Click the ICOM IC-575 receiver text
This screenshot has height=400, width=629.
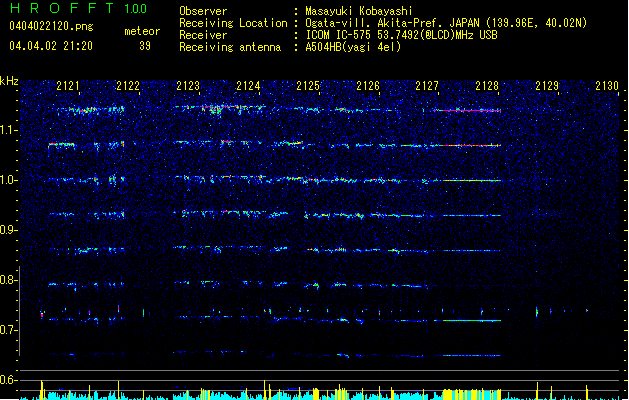(402, 35)
